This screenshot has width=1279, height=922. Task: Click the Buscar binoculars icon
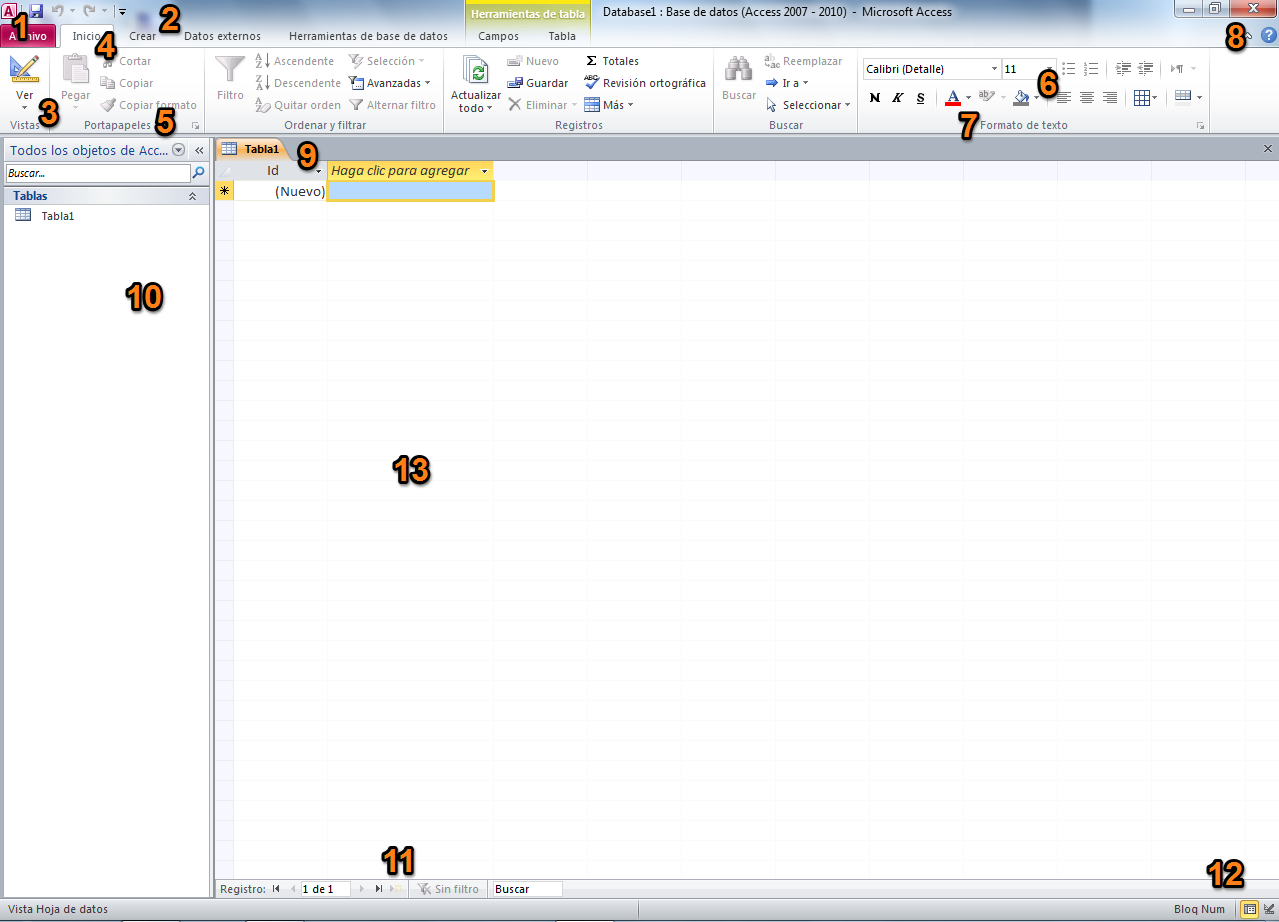(x=739, y=69)
